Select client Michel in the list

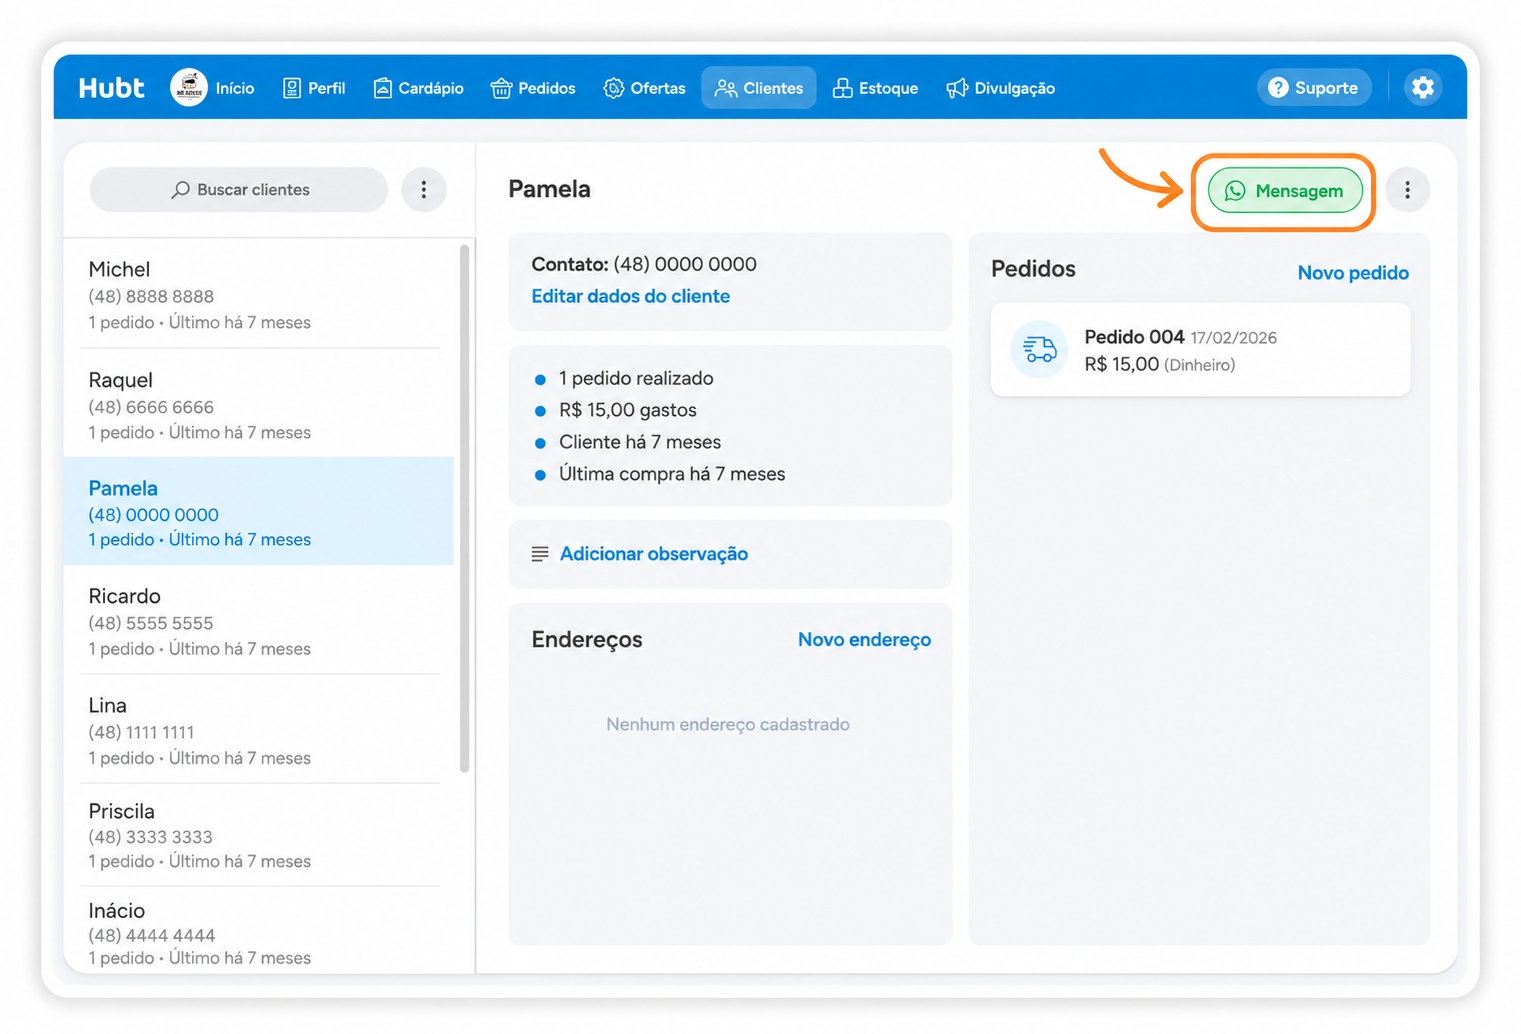pos(259,295)
